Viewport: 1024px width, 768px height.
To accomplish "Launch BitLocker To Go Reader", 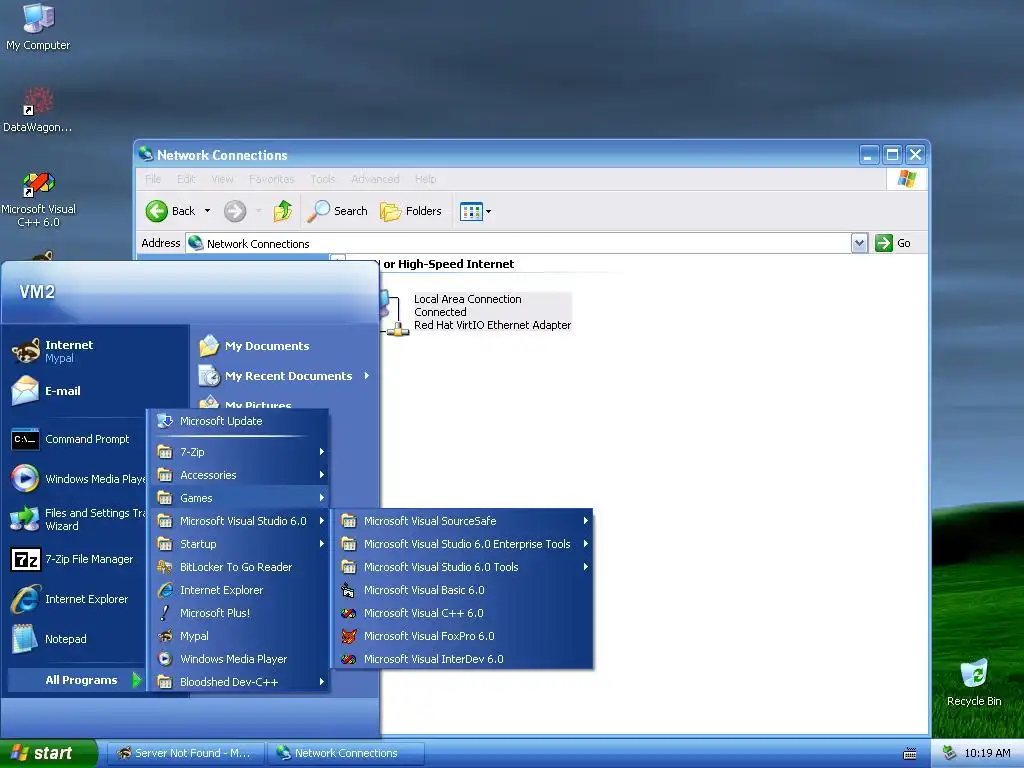I will pos(238,567).
